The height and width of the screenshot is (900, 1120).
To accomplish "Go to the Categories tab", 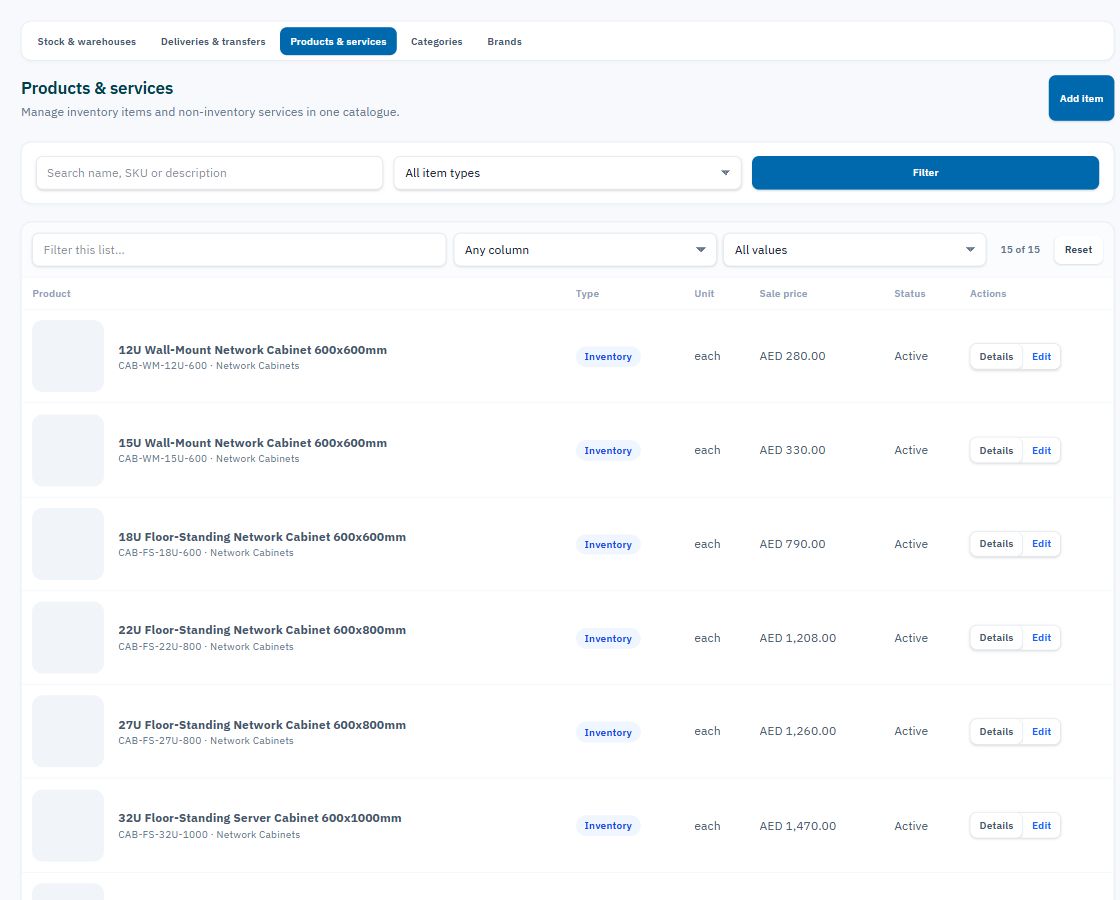I will [436, 41].
